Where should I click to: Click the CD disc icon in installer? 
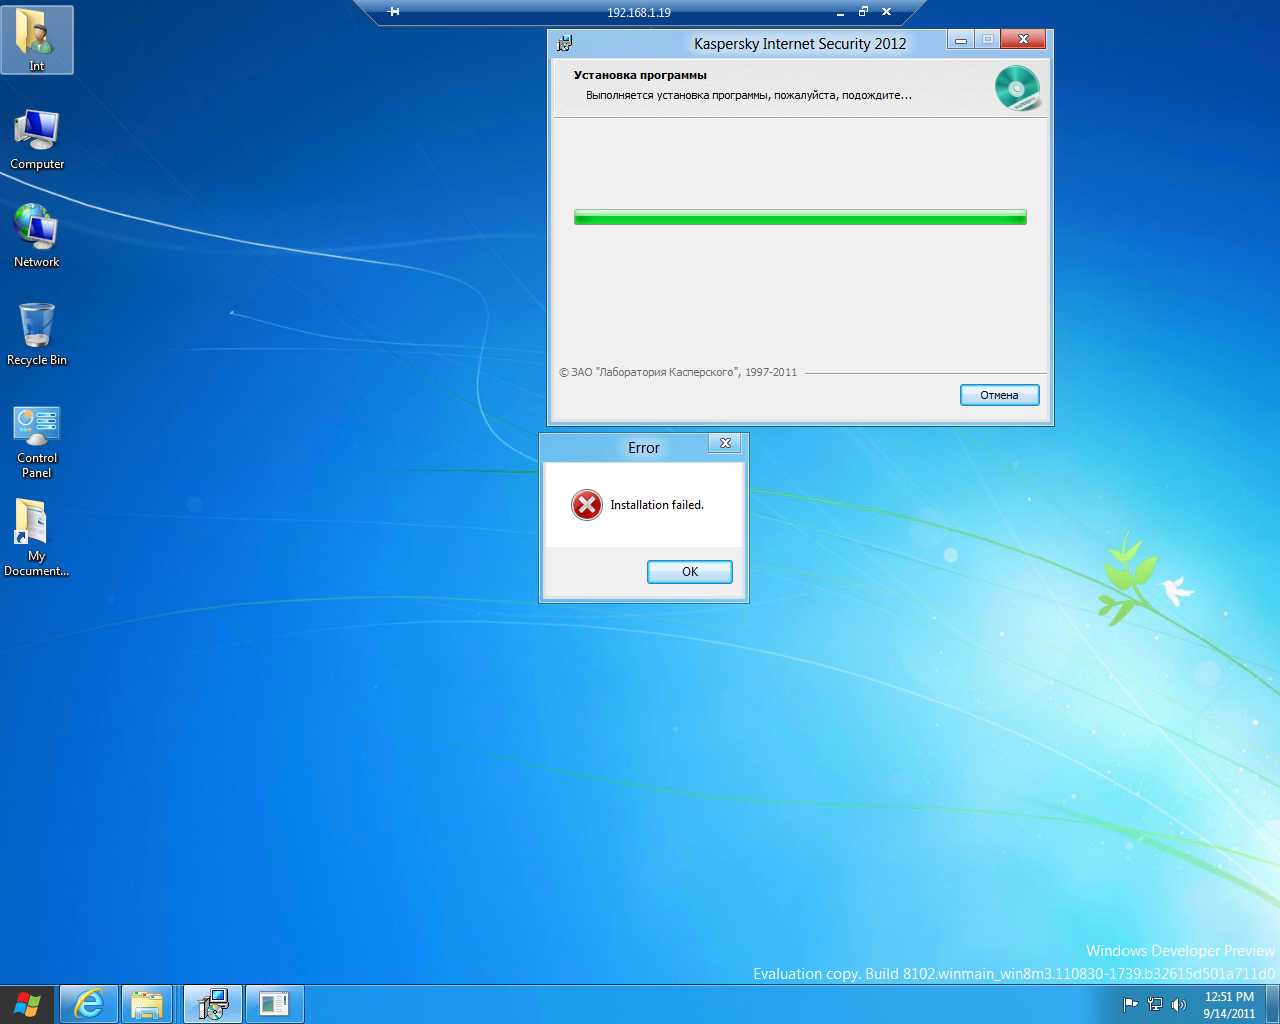tap(1017, 88)
